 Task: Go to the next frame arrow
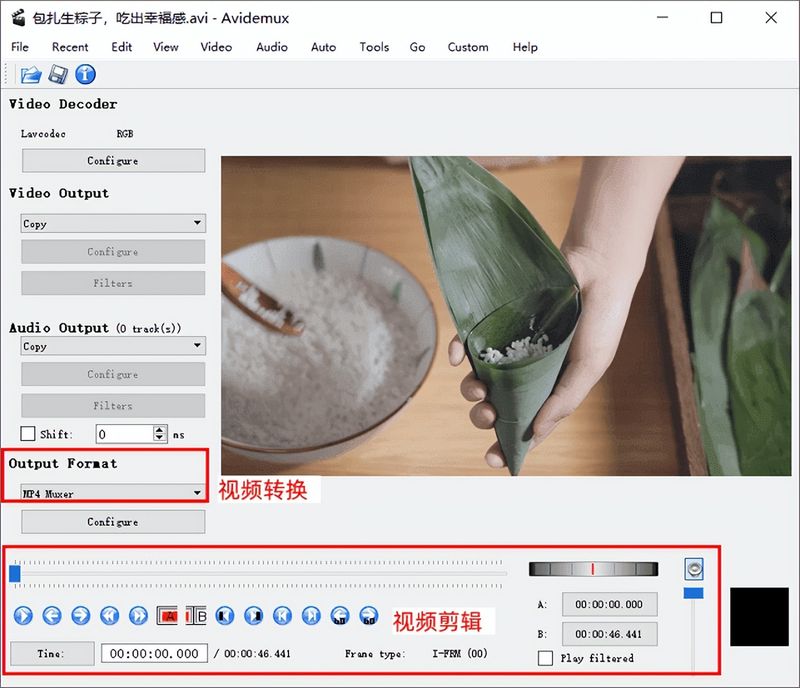click(x=81, y=616)
